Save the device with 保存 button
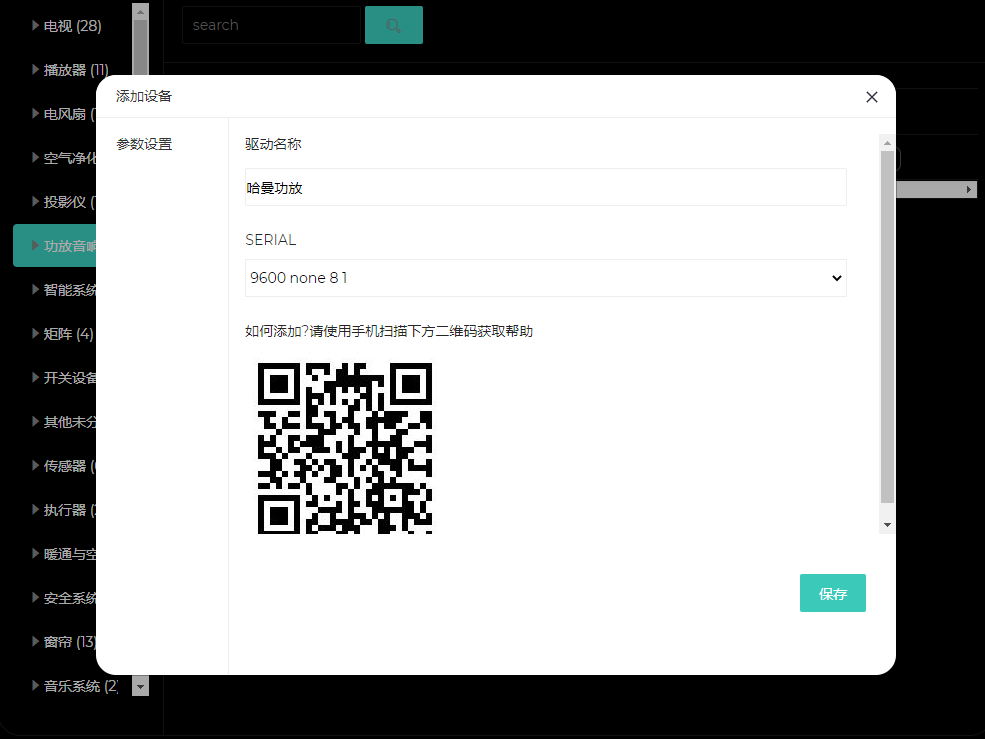This screenshot has width=985, height=739. 832,593
